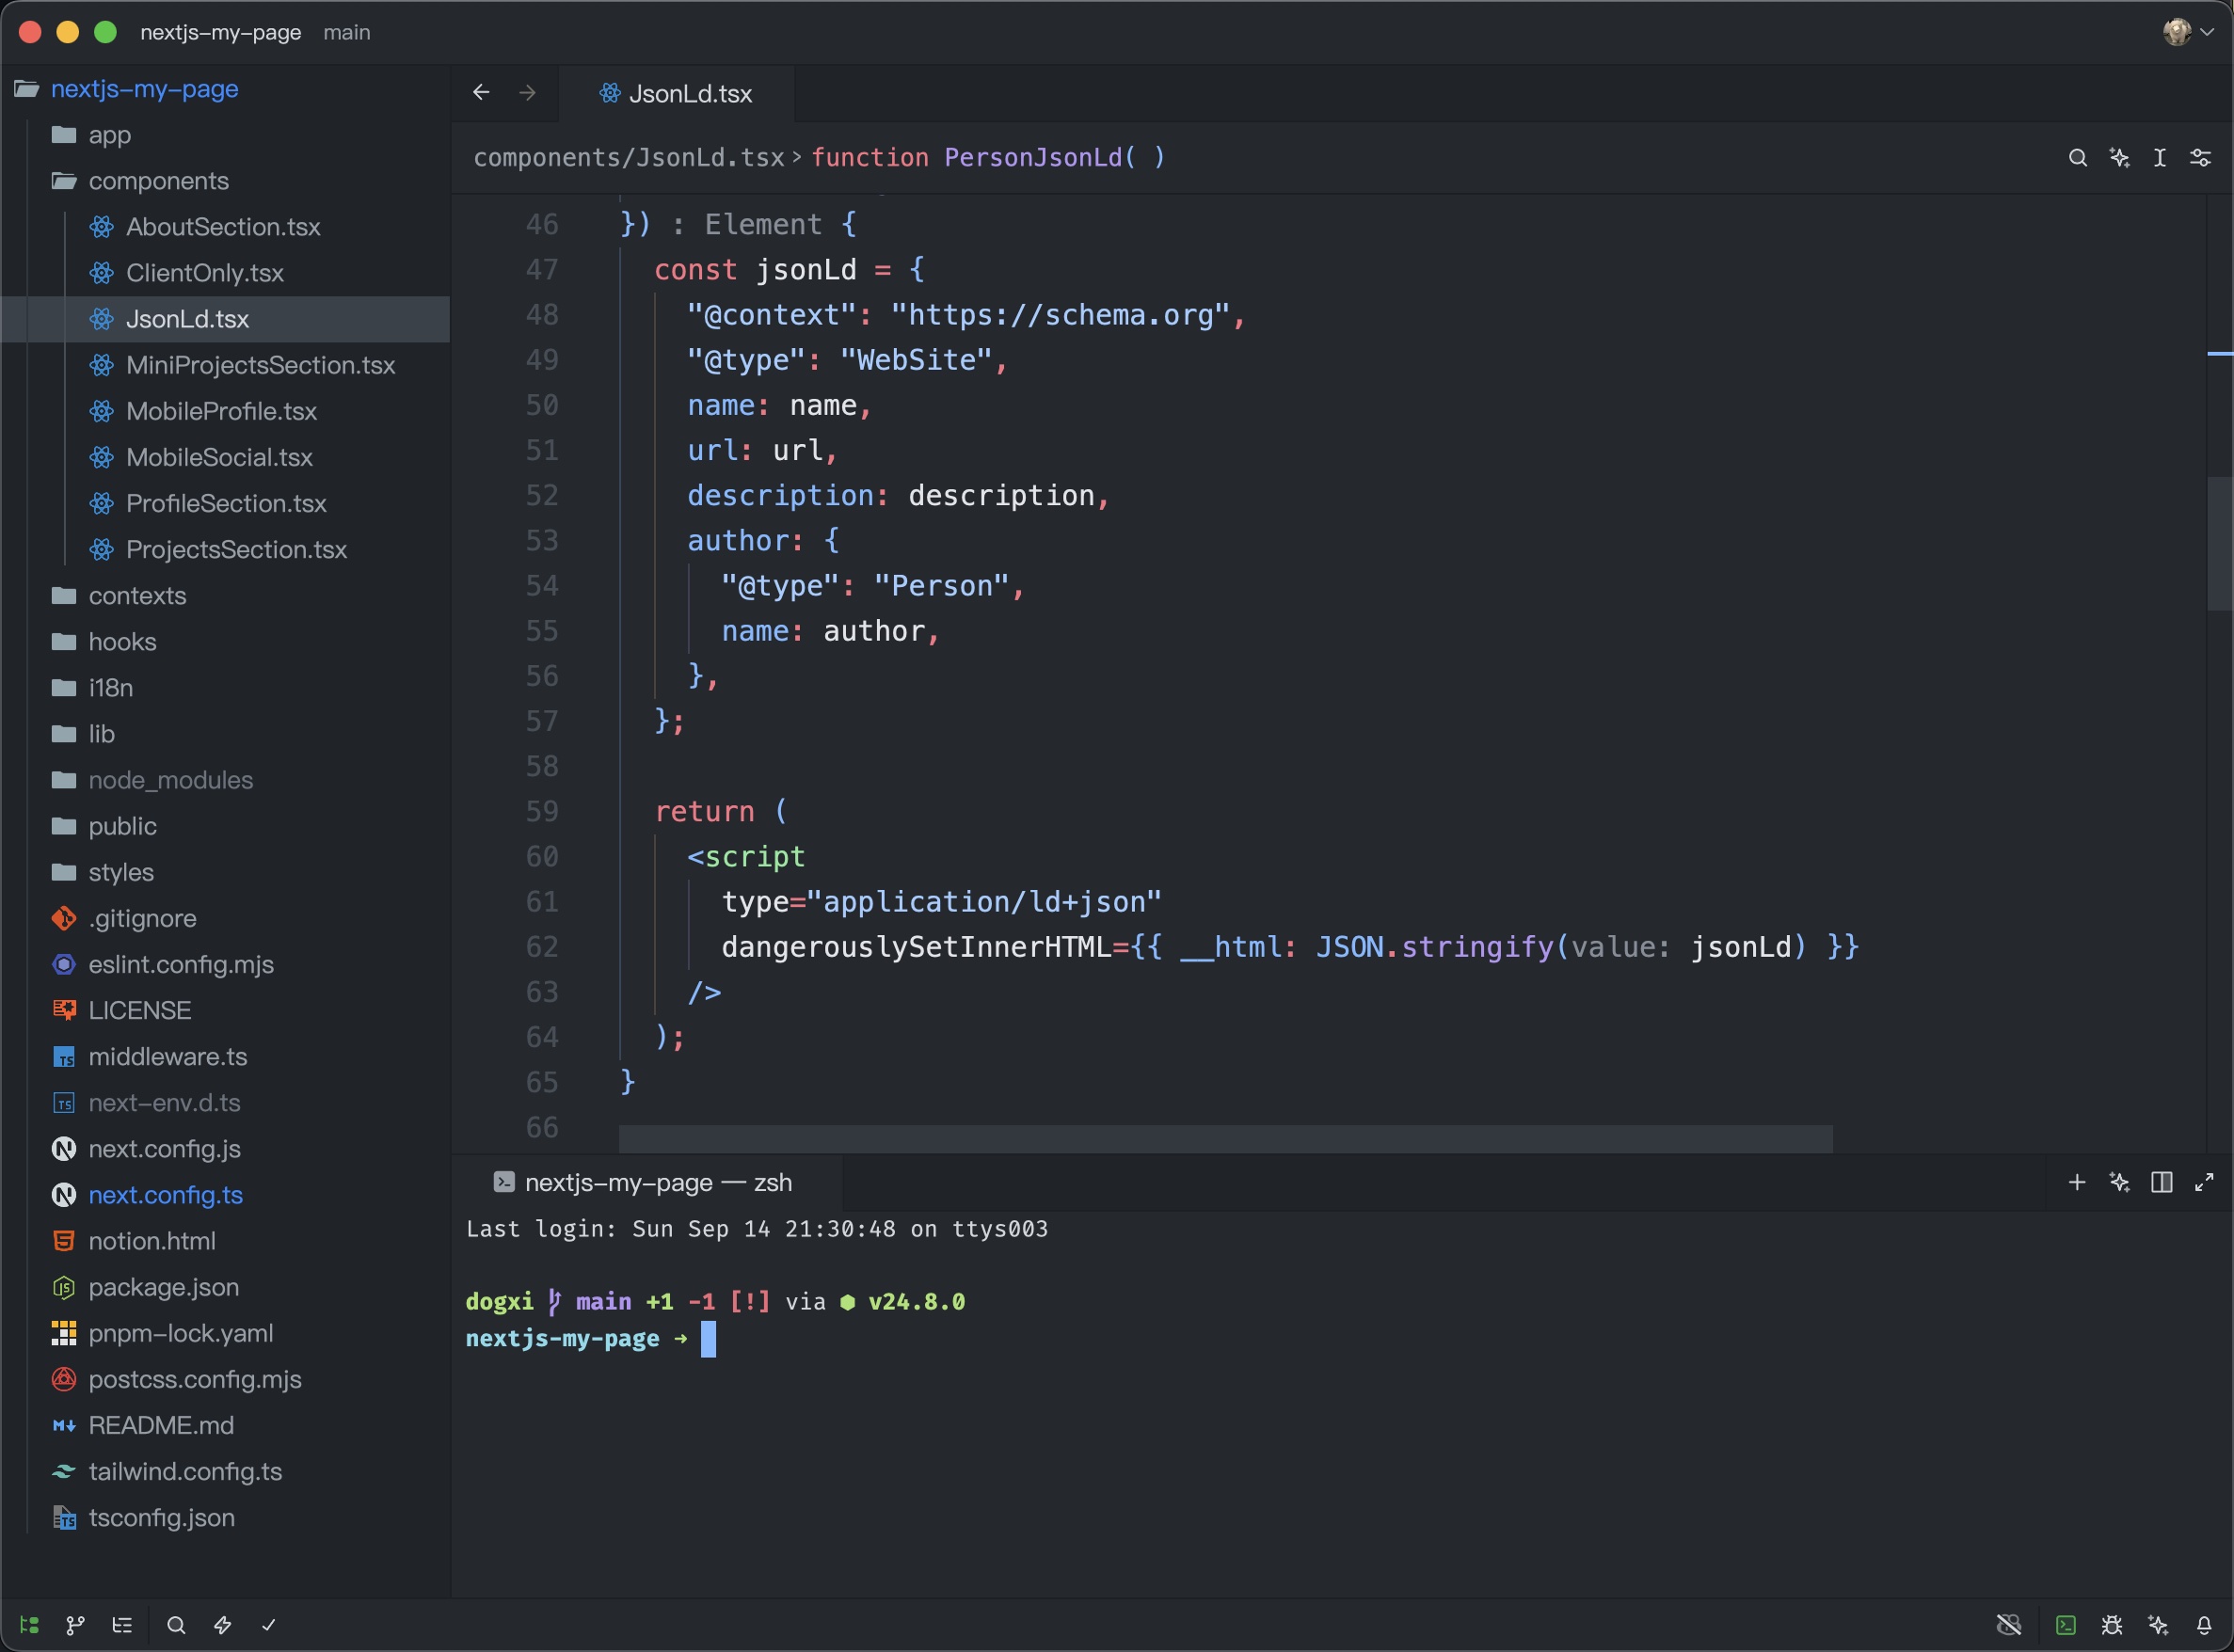Open the debugger panel bug icon
Viewport: 2234px width, 1652px height.
pyautogui.click(x=2112, y=1625)
